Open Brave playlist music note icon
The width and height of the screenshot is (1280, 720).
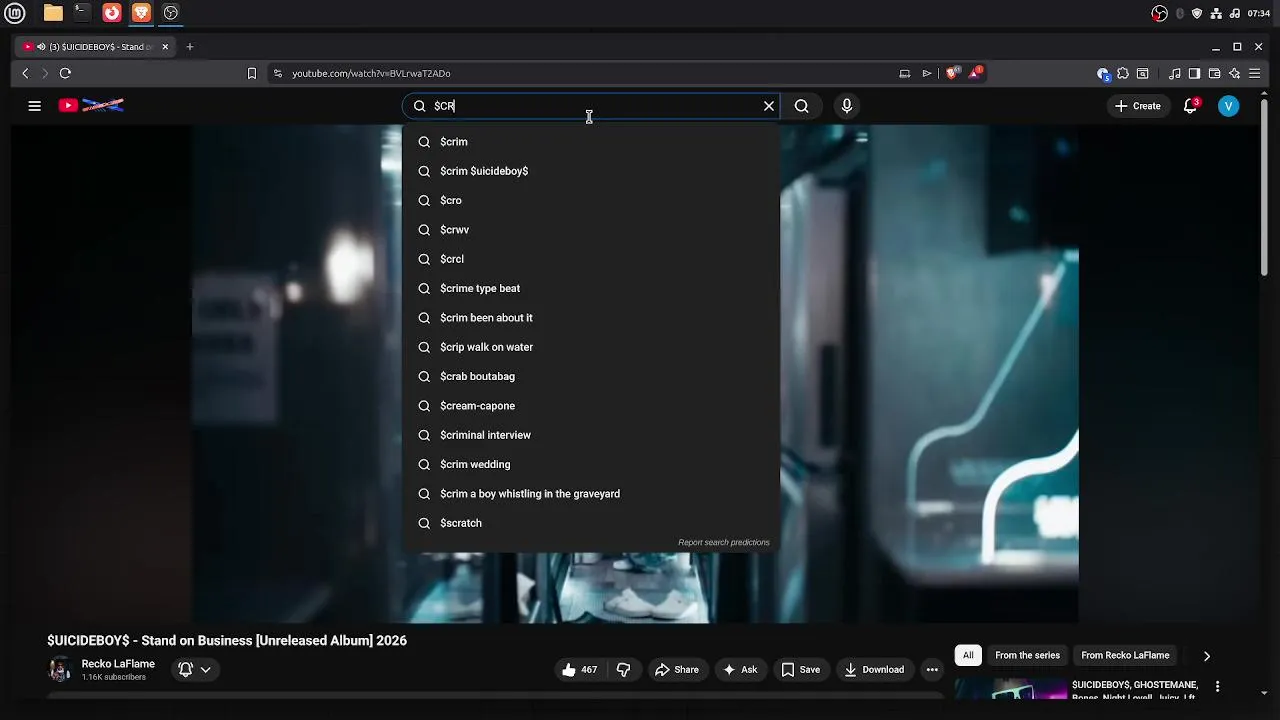pyautogui.click(x=1175, y=73)
